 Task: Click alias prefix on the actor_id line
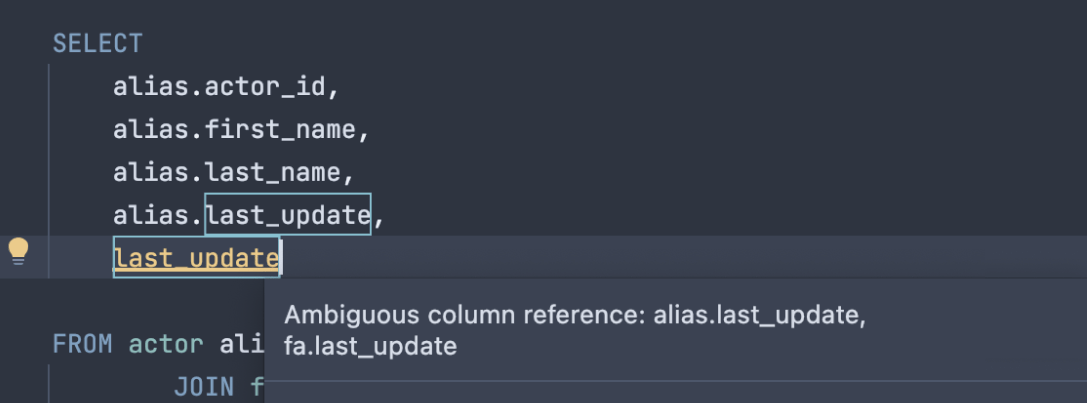point(151,87)
